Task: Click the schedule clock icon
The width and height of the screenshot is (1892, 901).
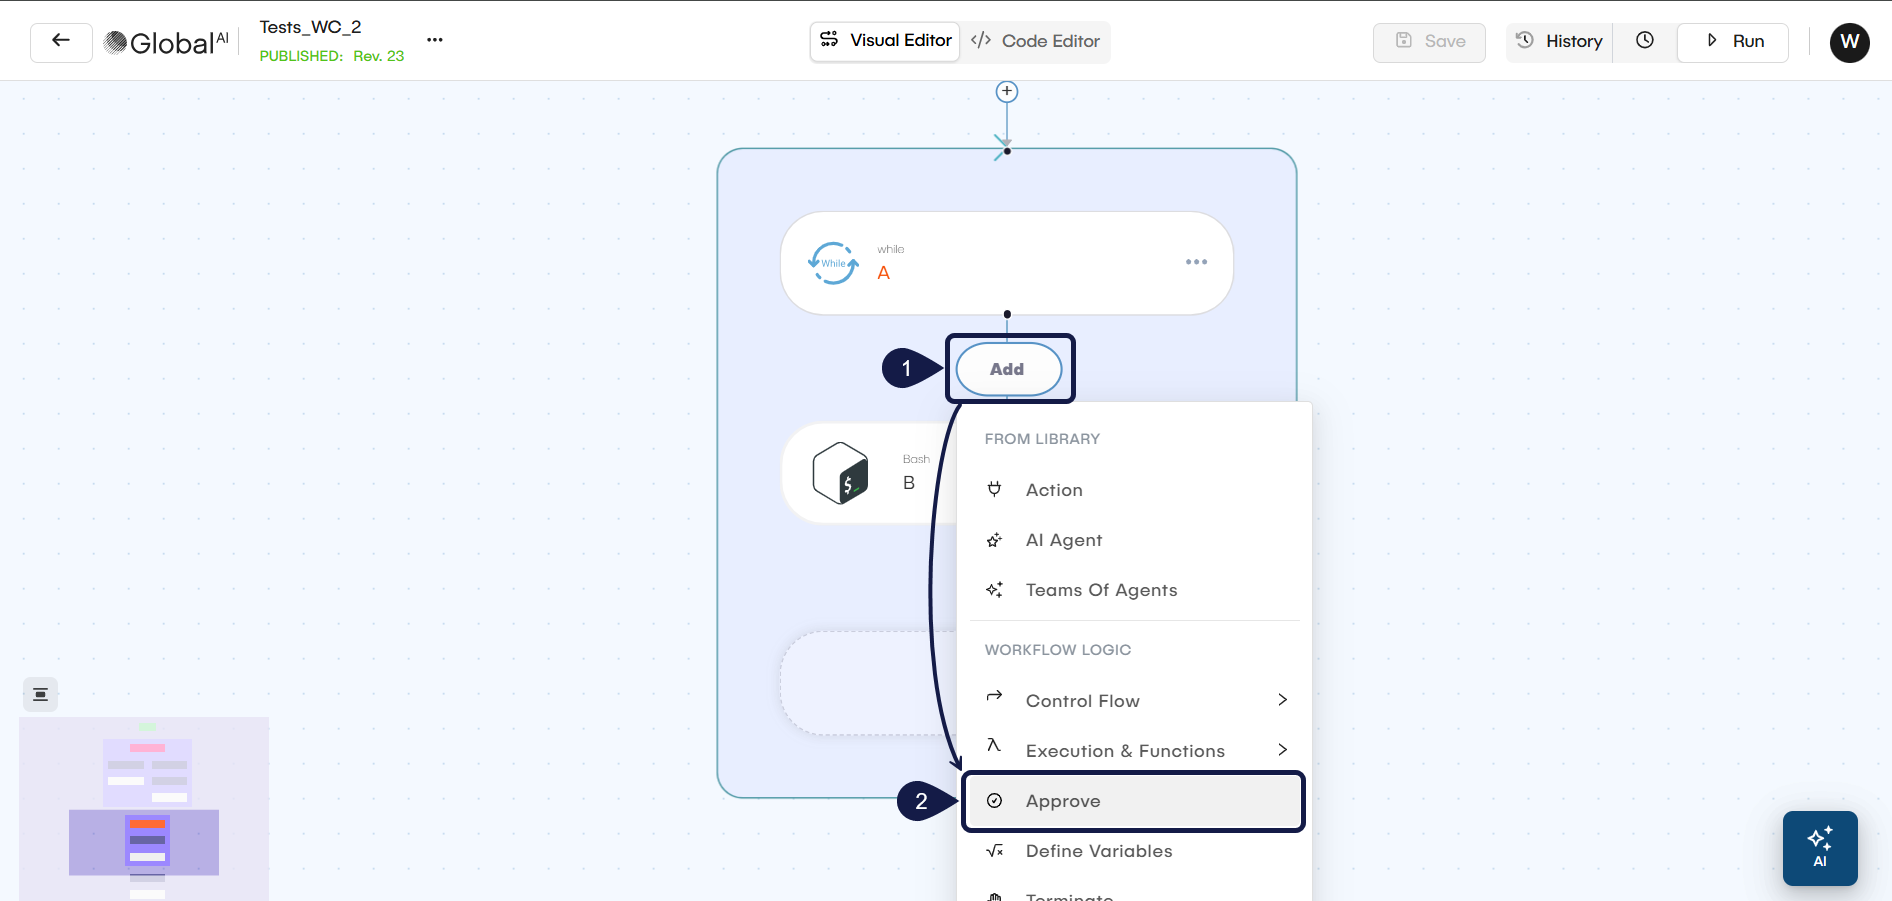Action: click(x=1644, y=41)
